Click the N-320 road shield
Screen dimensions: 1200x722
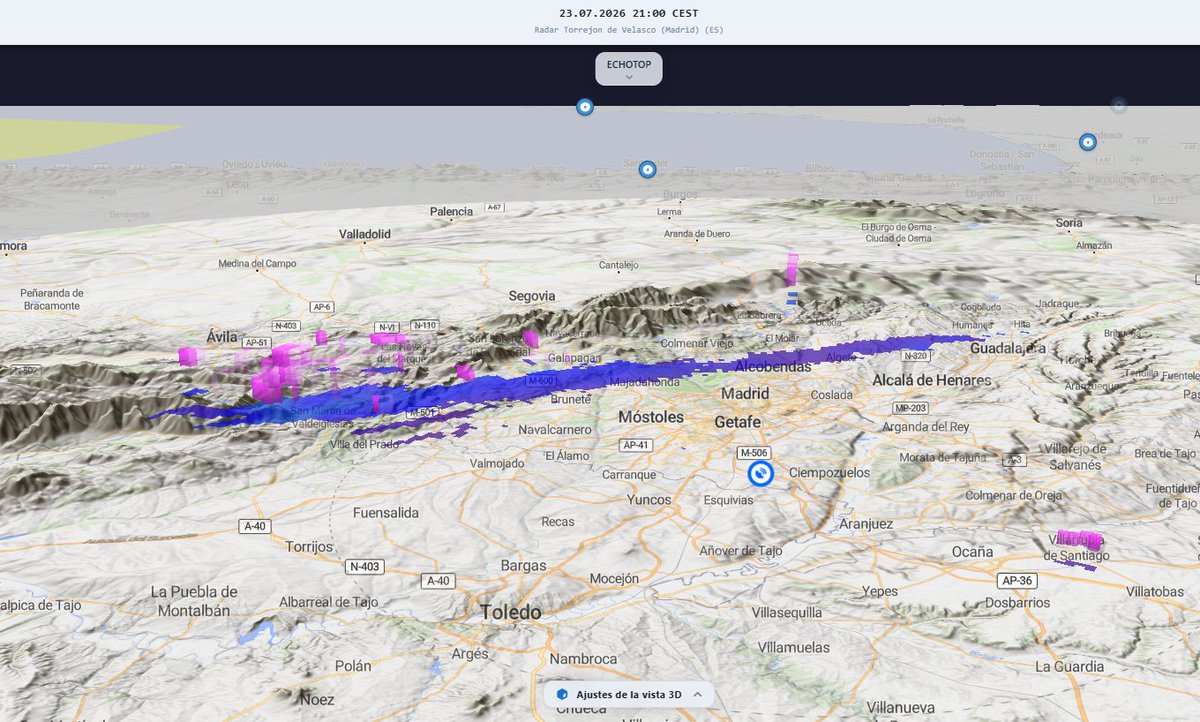(914, 356)
